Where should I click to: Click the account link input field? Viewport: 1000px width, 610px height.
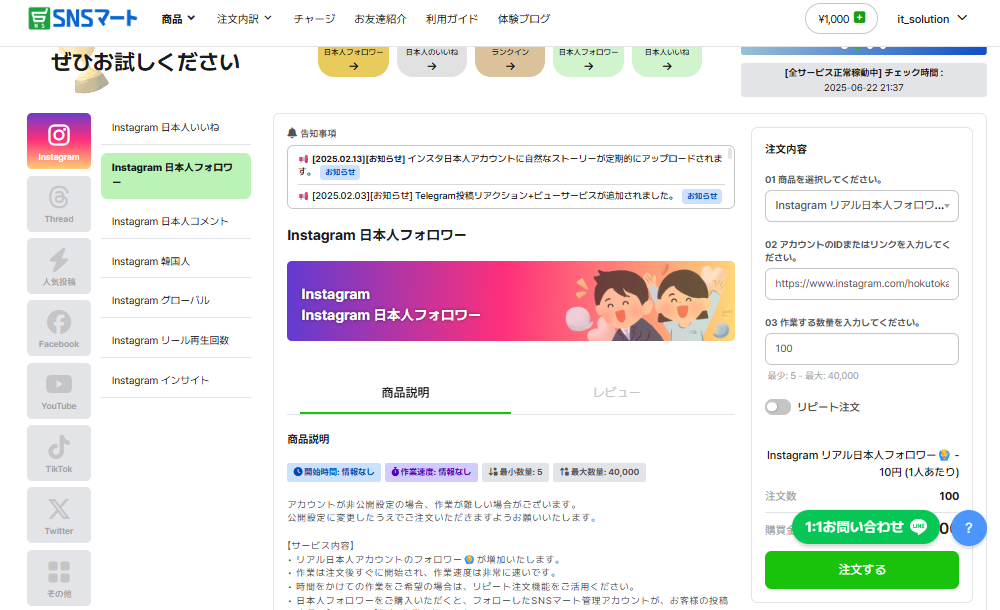pyautogui.click(x=862, y=284)
